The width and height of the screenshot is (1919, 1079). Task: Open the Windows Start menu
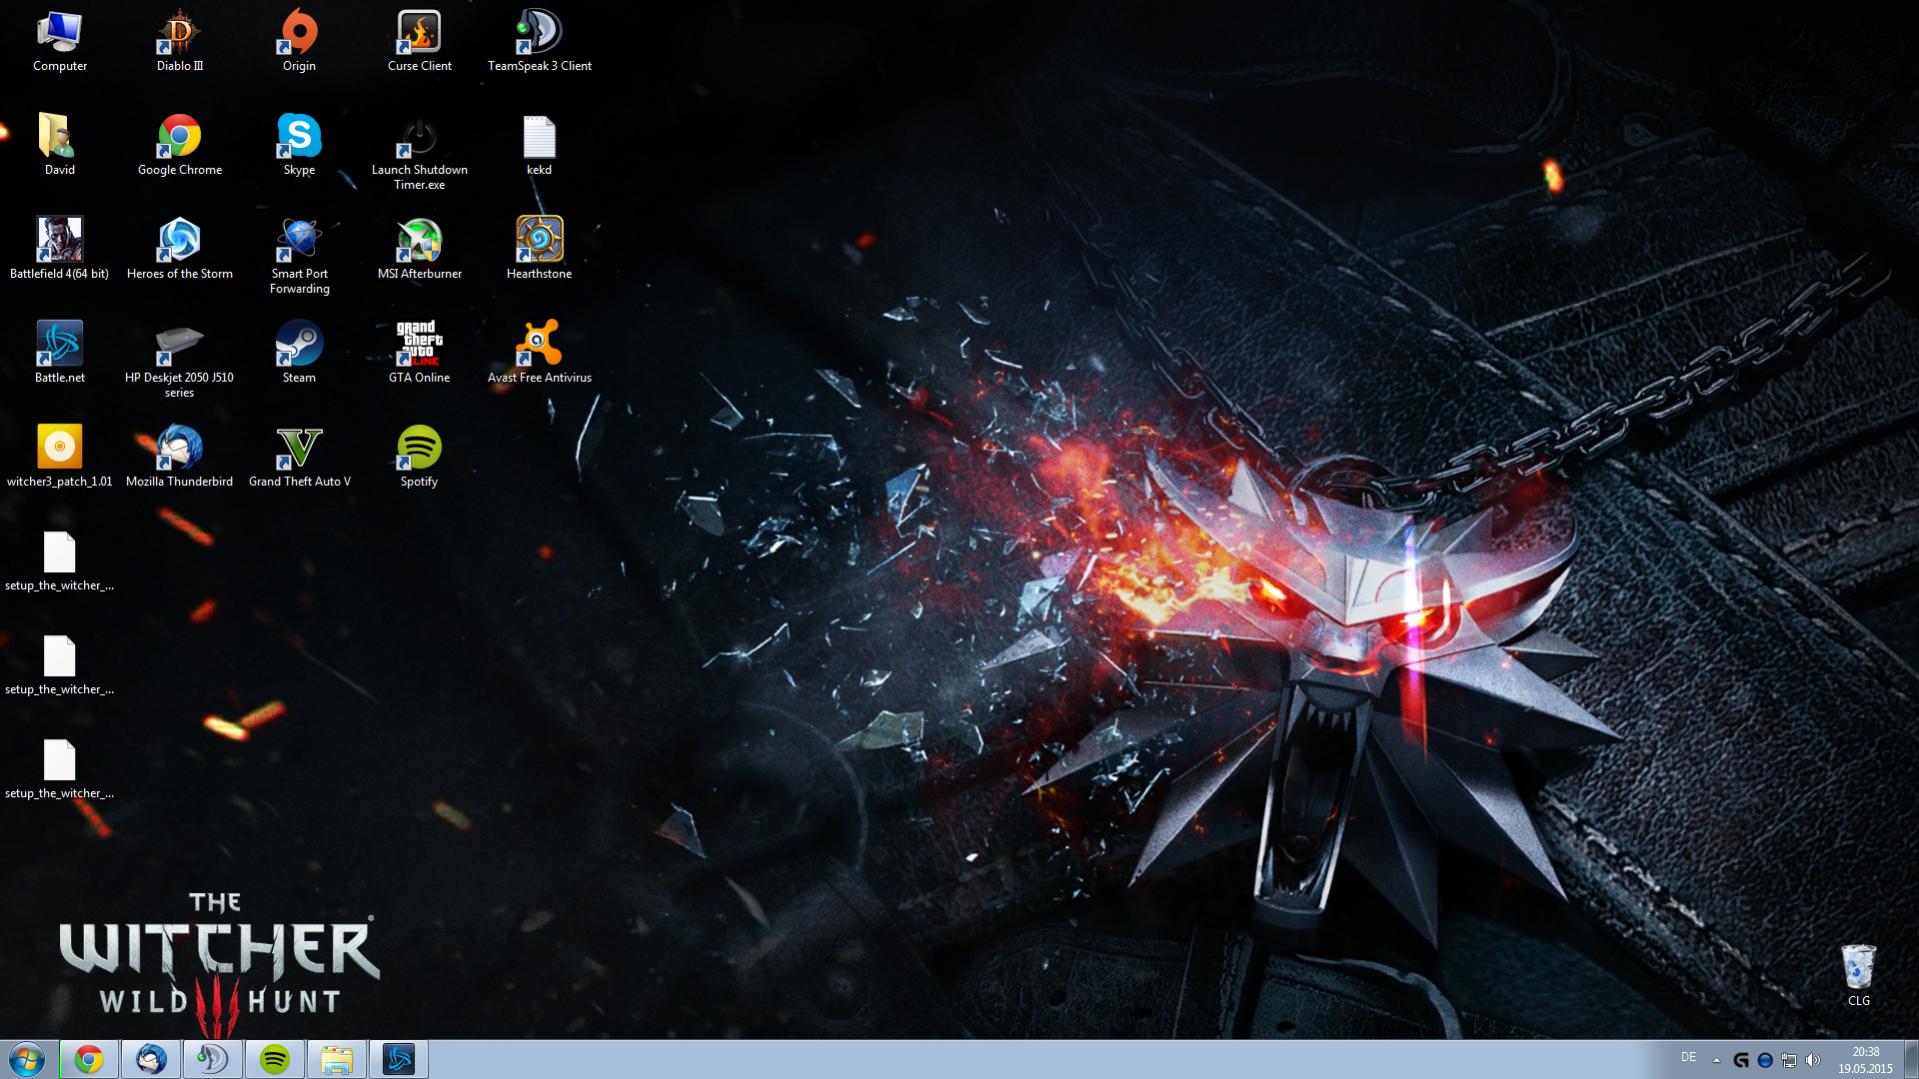27,1059
